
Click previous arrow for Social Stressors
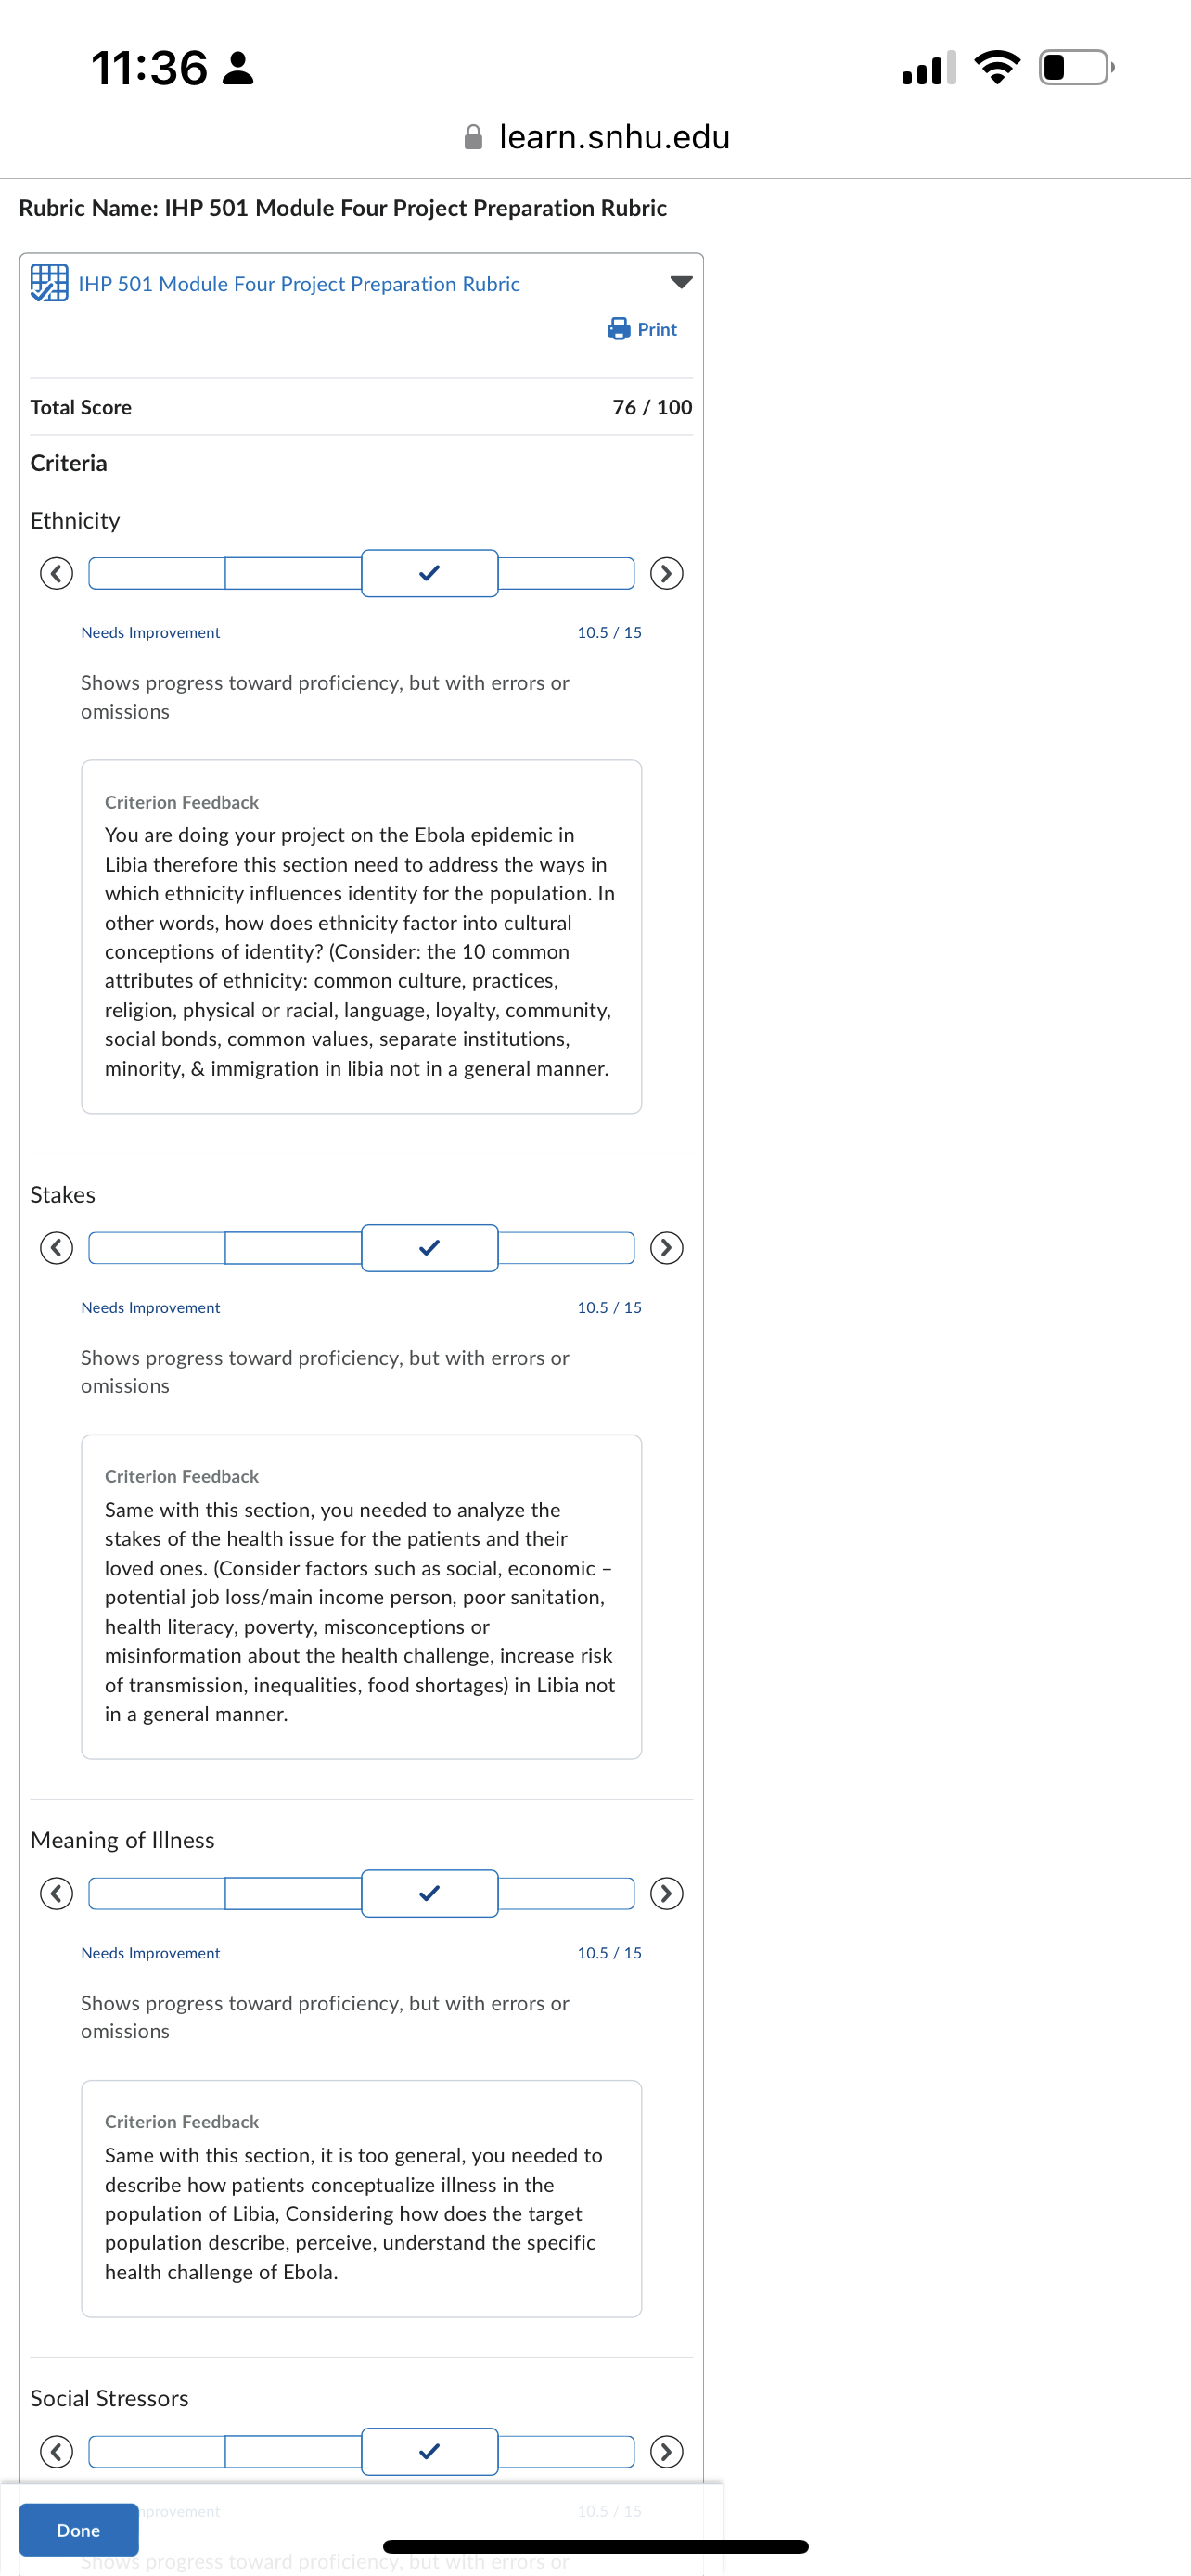[x=56, y=2451]
